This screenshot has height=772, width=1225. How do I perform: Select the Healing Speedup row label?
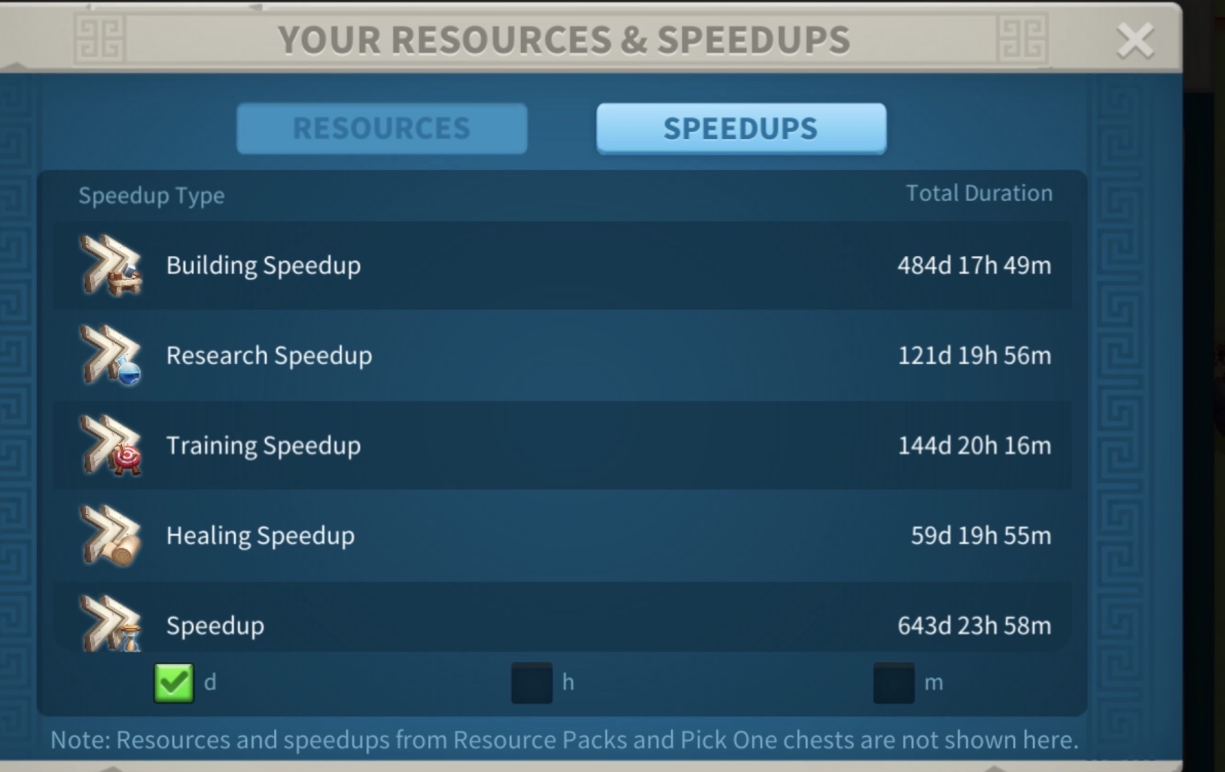click(260, 536)
